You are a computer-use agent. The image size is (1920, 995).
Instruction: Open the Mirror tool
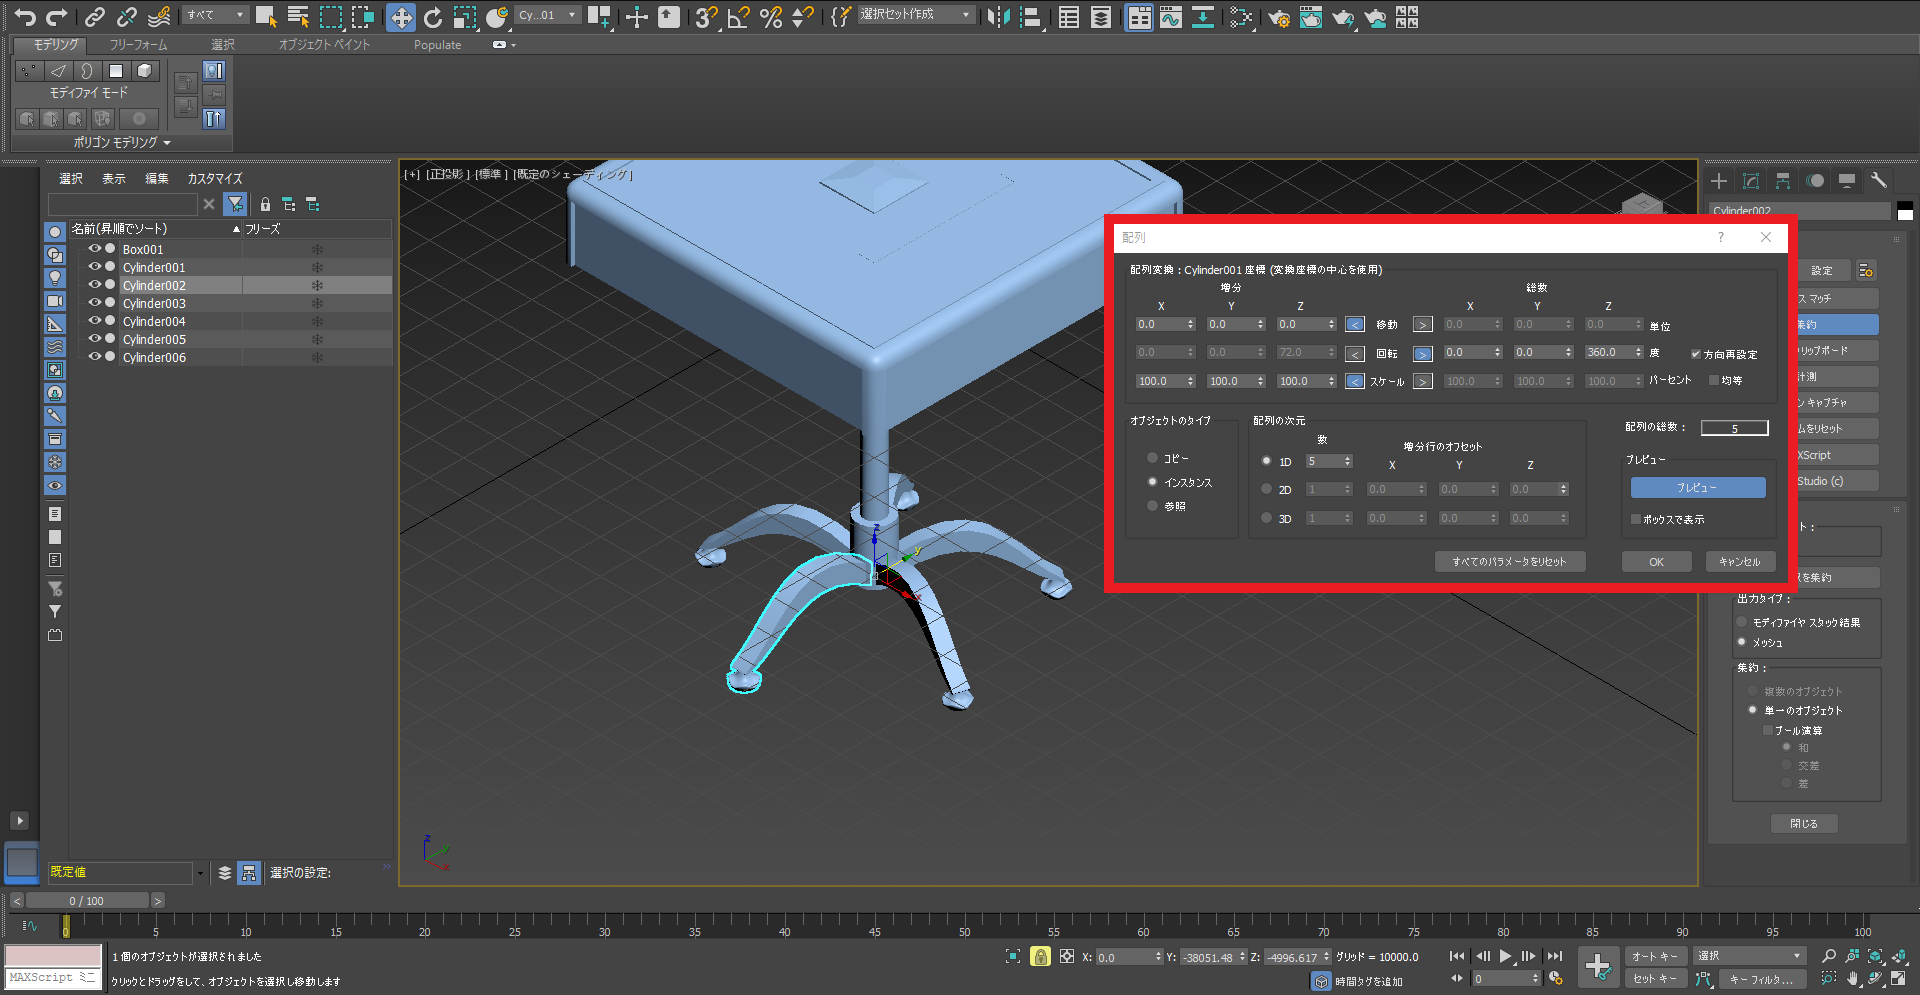(997, 17)
